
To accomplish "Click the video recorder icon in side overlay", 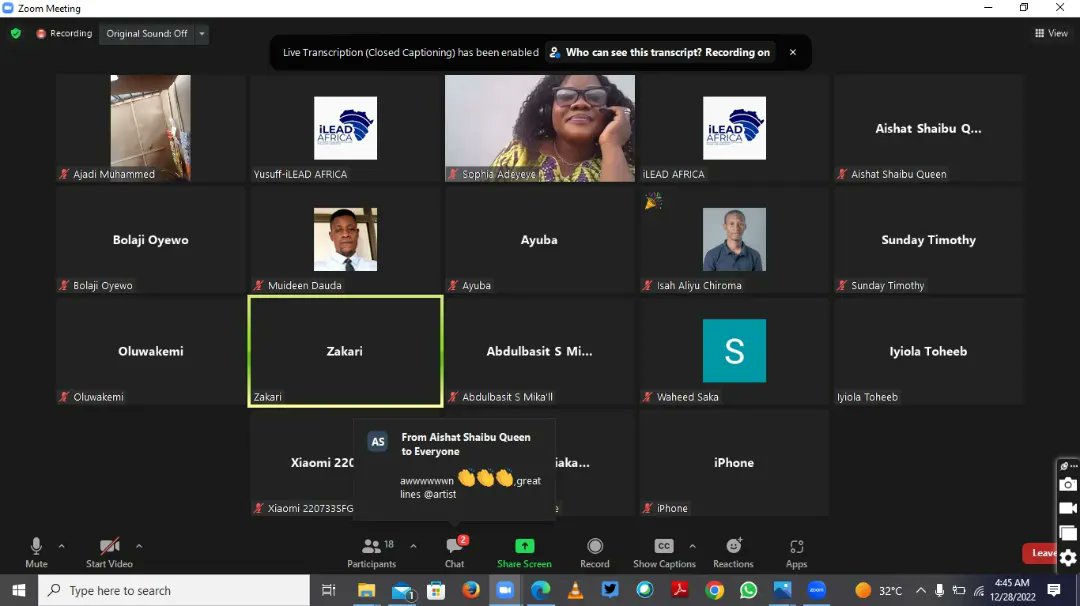I will [x=1068, y=508].
